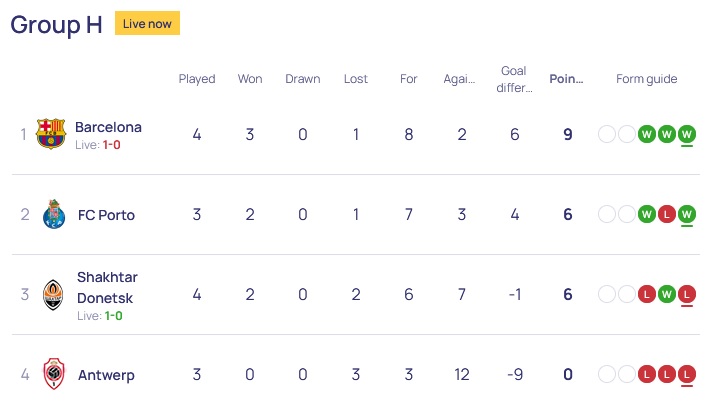Open Barcelona's live 1-0 score
This screenshot has height=411, width=712.
(x=111, y=145)
